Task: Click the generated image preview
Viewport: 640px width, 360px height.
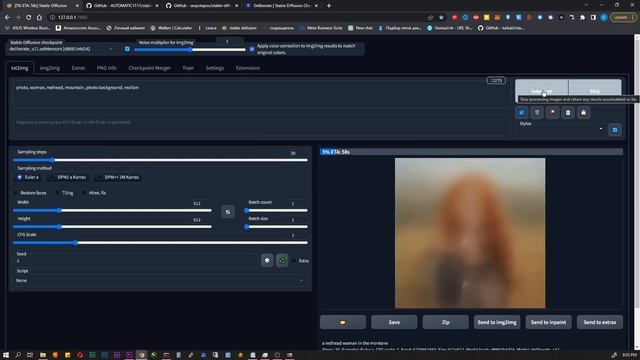Action: point(470,233)
